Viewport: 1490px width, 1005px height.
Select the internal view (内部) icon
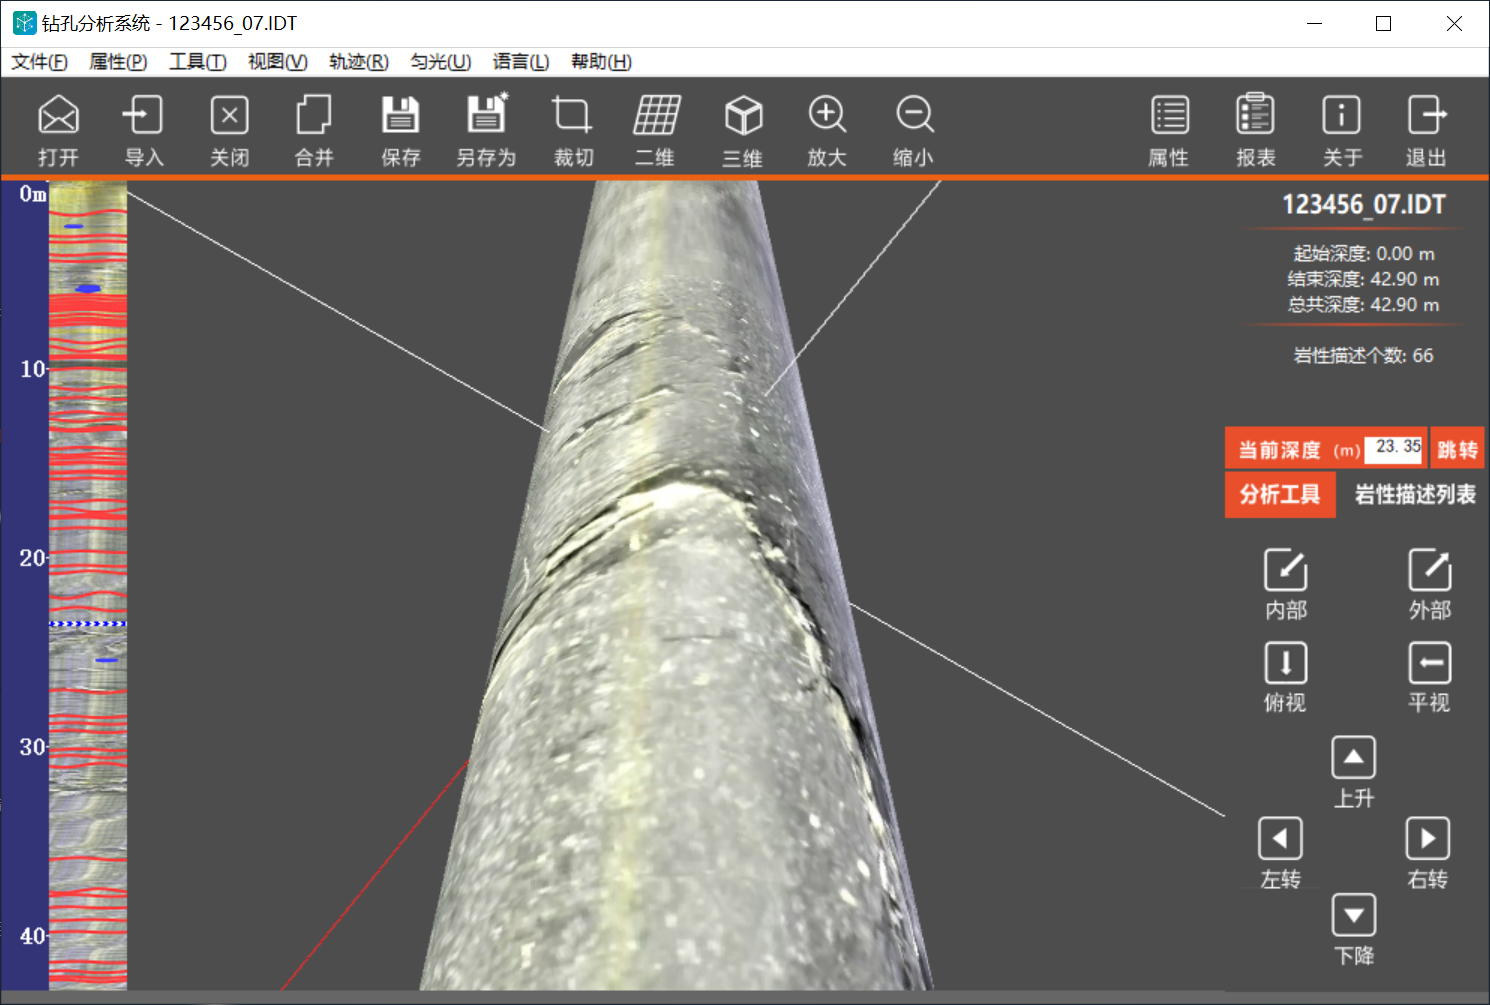(1286, 571)
